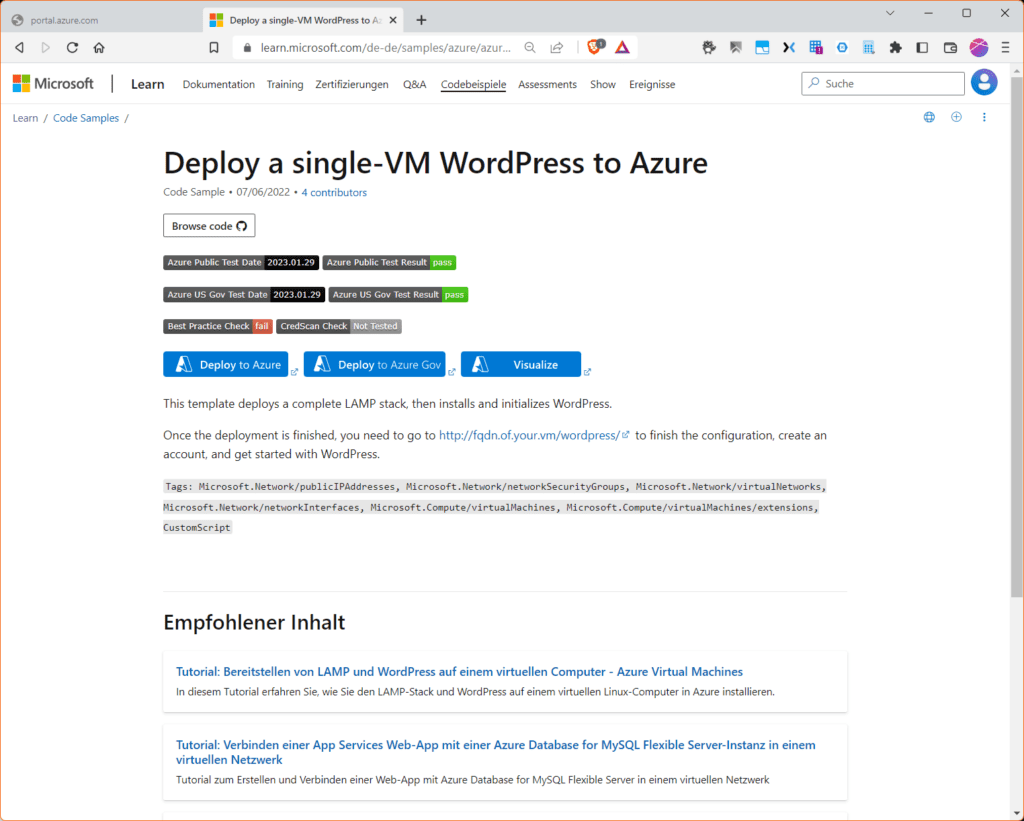The width and height of the screenshot is (1024, 821).
Task: Click the Browse code button
Action: pos(209,226)
